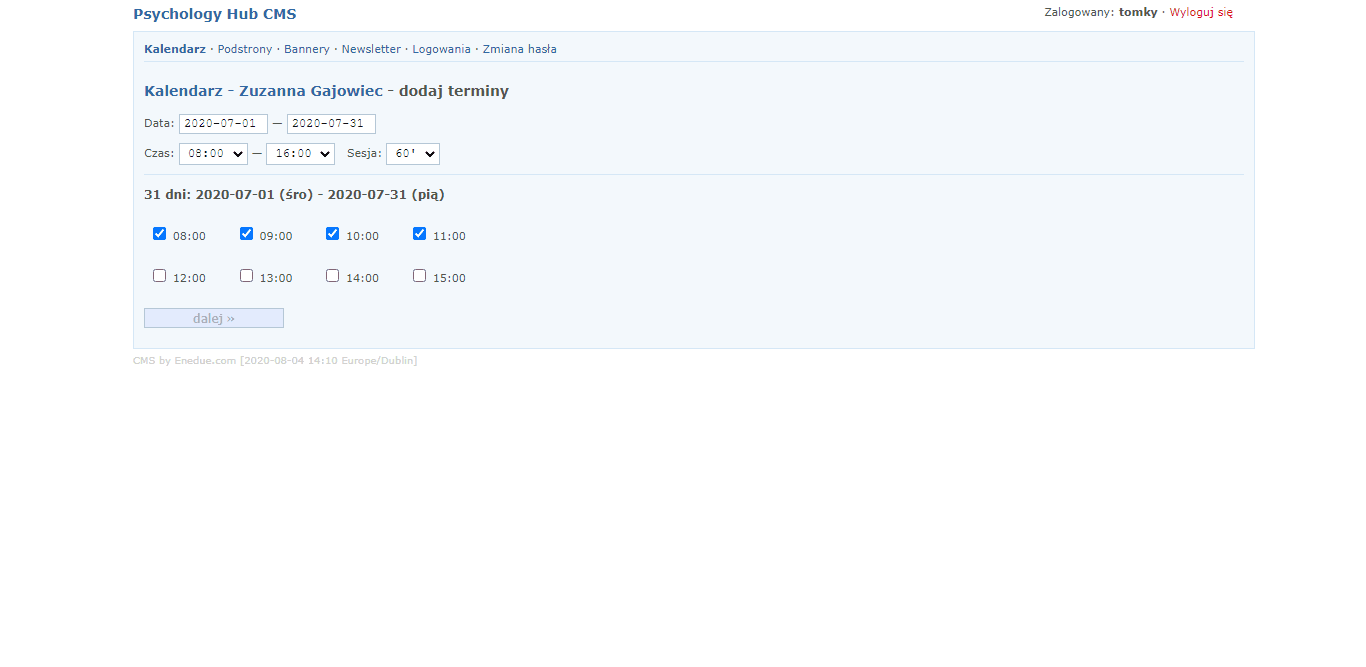Open the start time 08:00 dropdown

213,154
